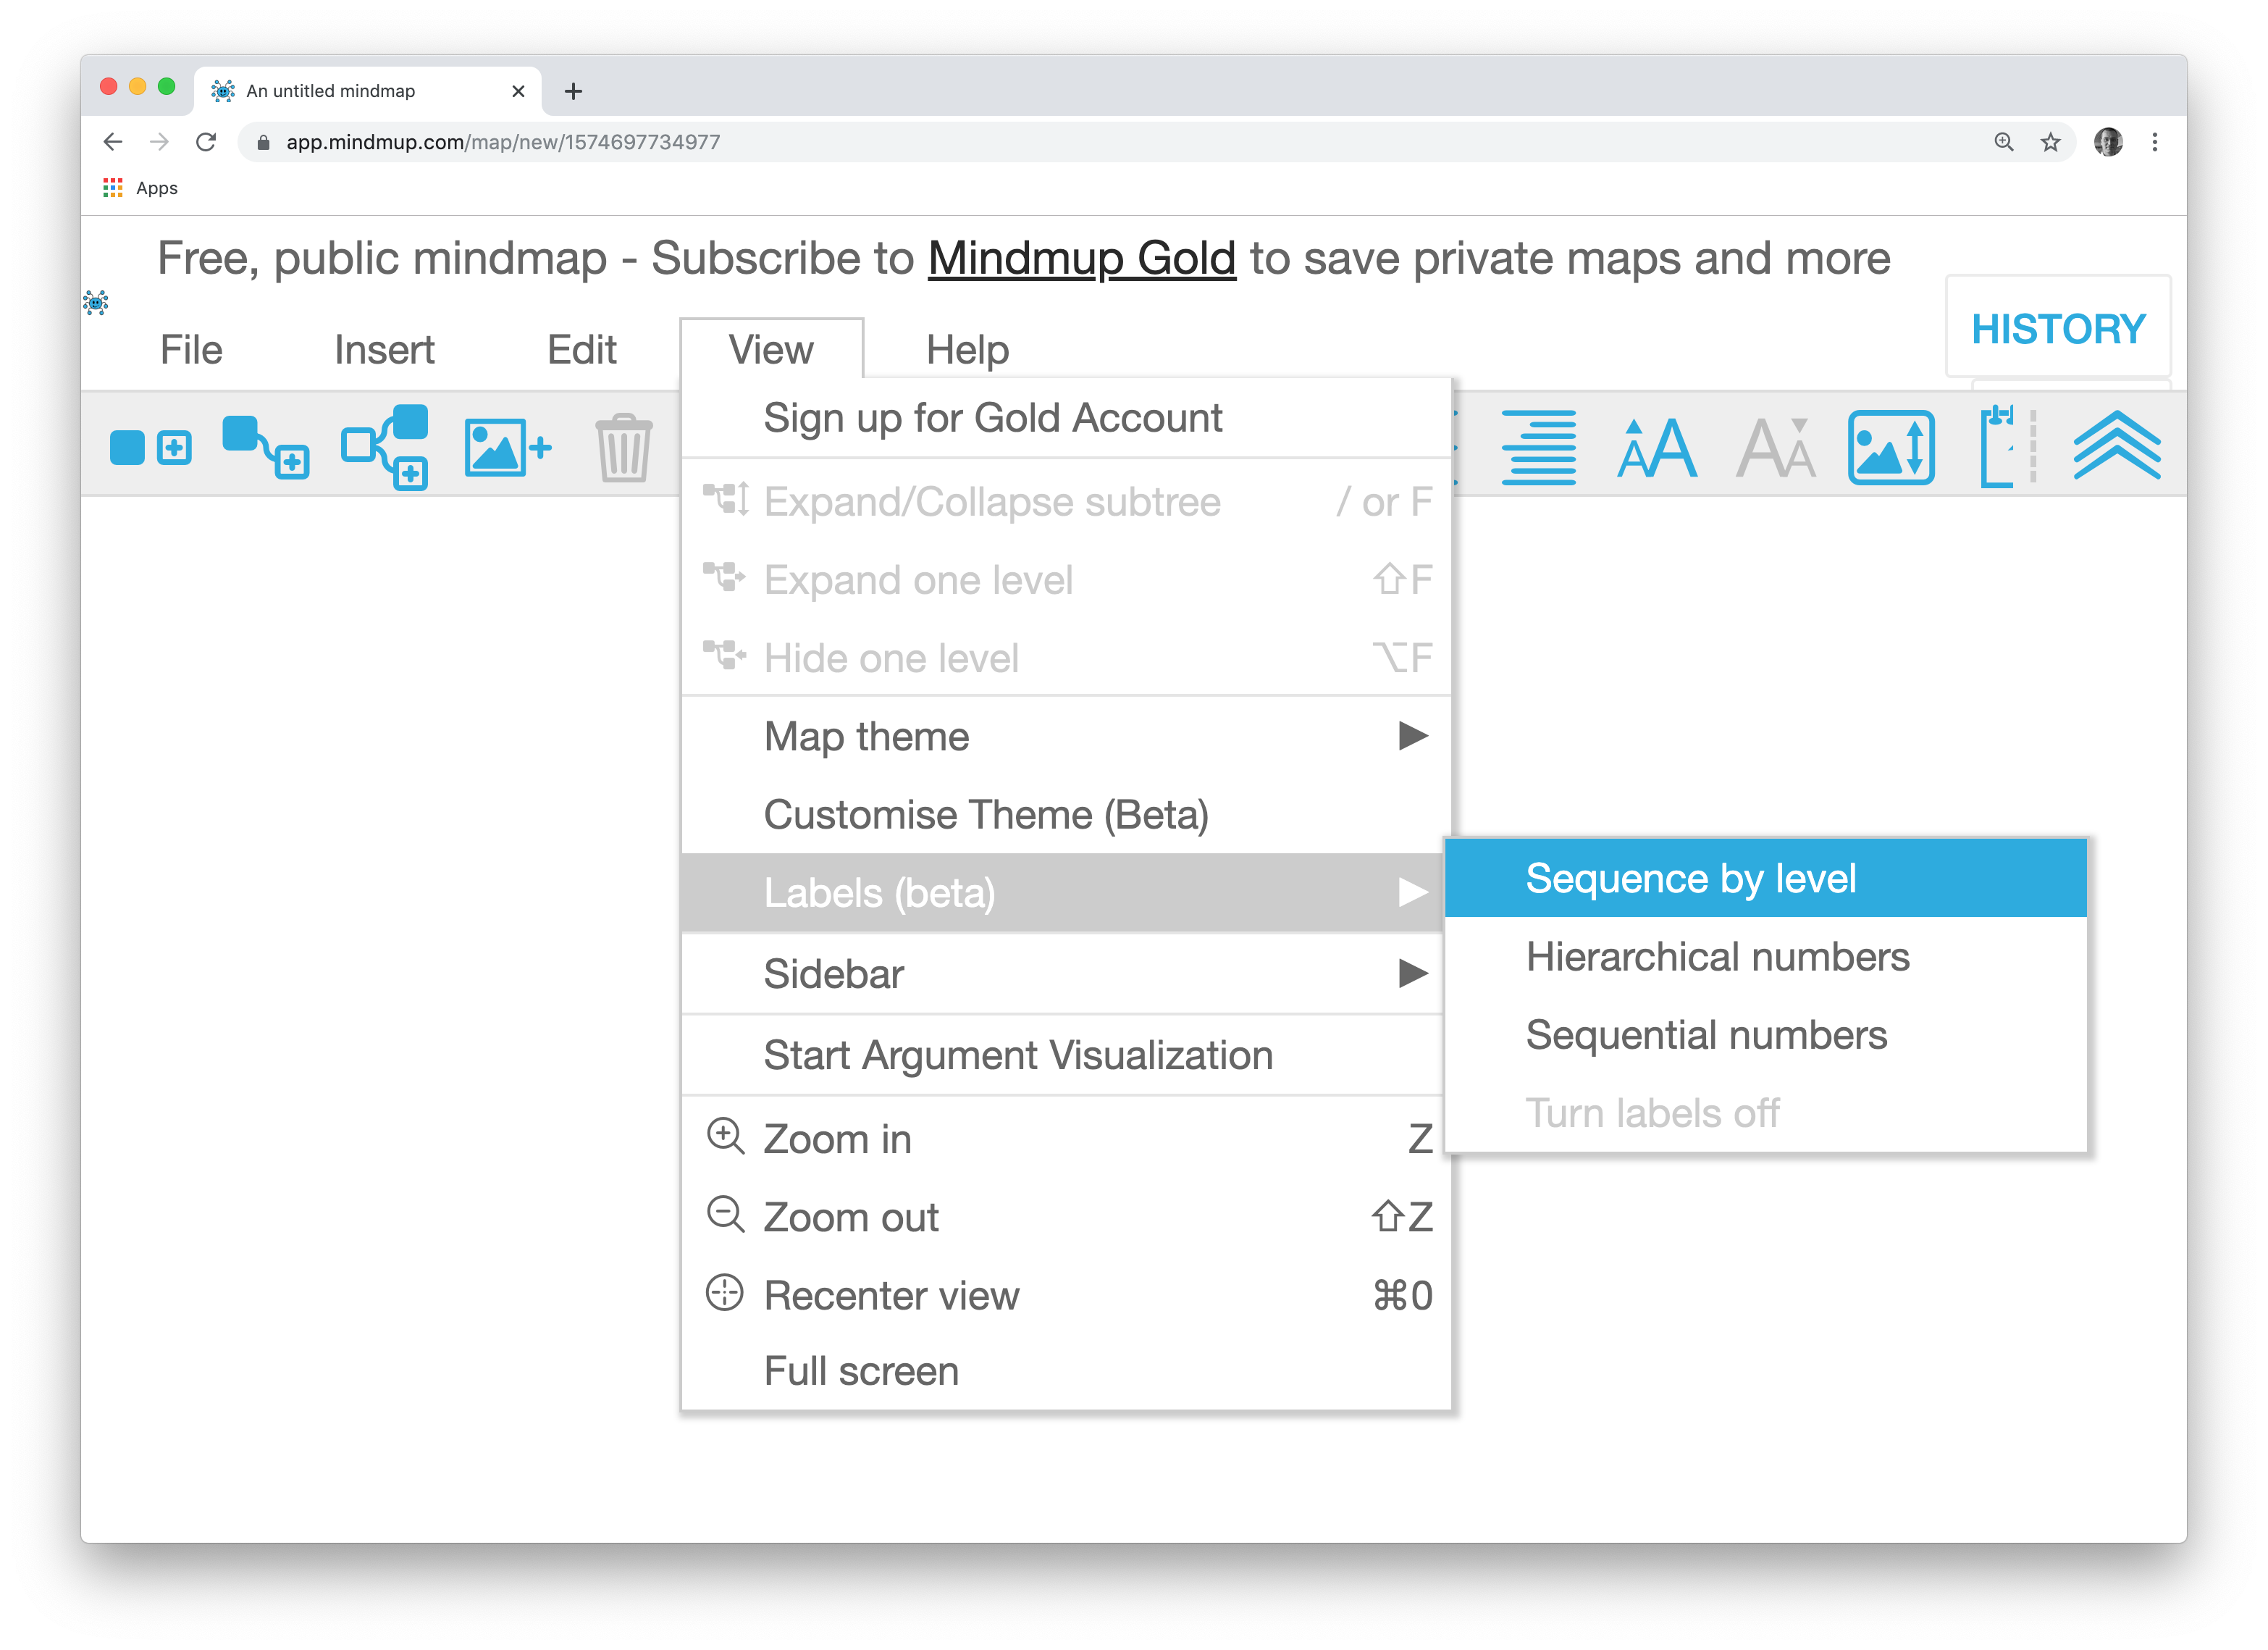Click the bookmark star icon
The width and height of the screenshot is (2268, 1650).
[2050, 142]
